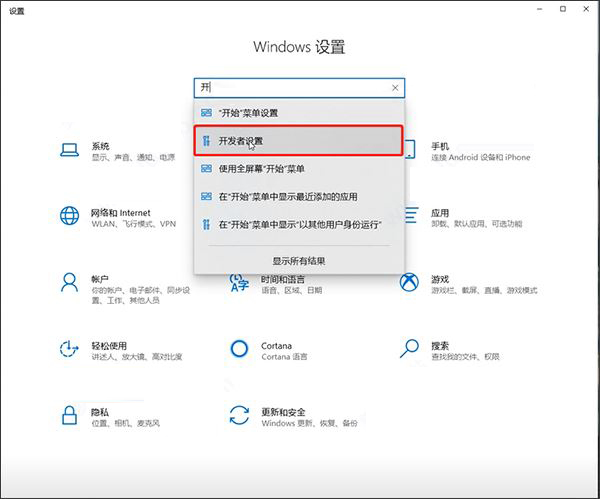Open 游戏 category title

click(440, 279)
